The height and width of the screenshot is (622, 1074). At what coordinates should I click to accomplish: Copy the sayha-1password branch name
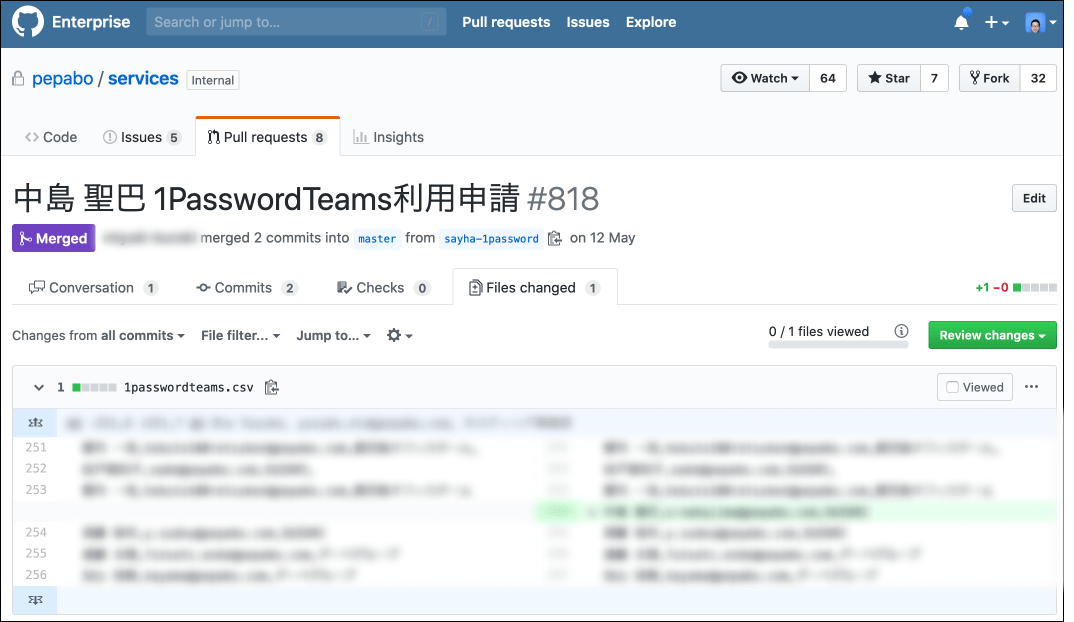pyautogui.click(x=555, y=239)
